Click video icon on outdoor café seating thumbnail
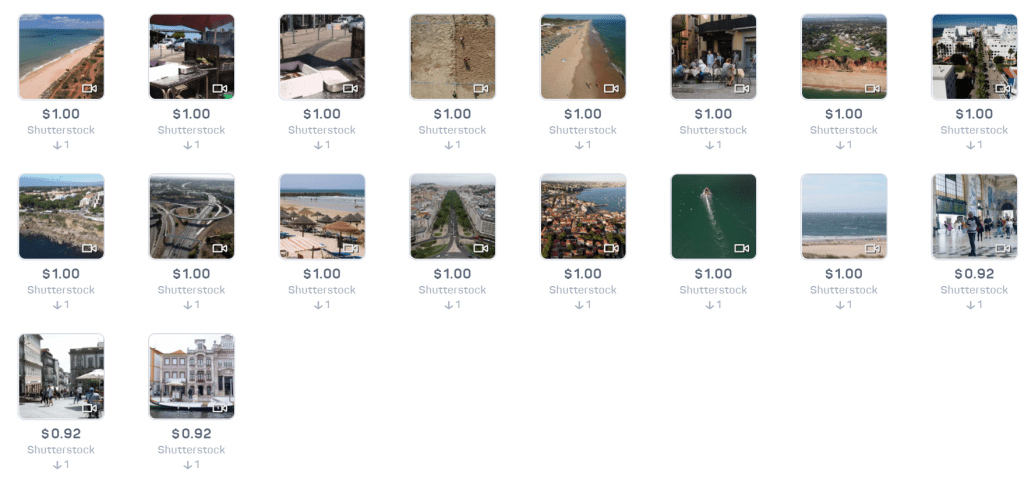 (742, 88)
